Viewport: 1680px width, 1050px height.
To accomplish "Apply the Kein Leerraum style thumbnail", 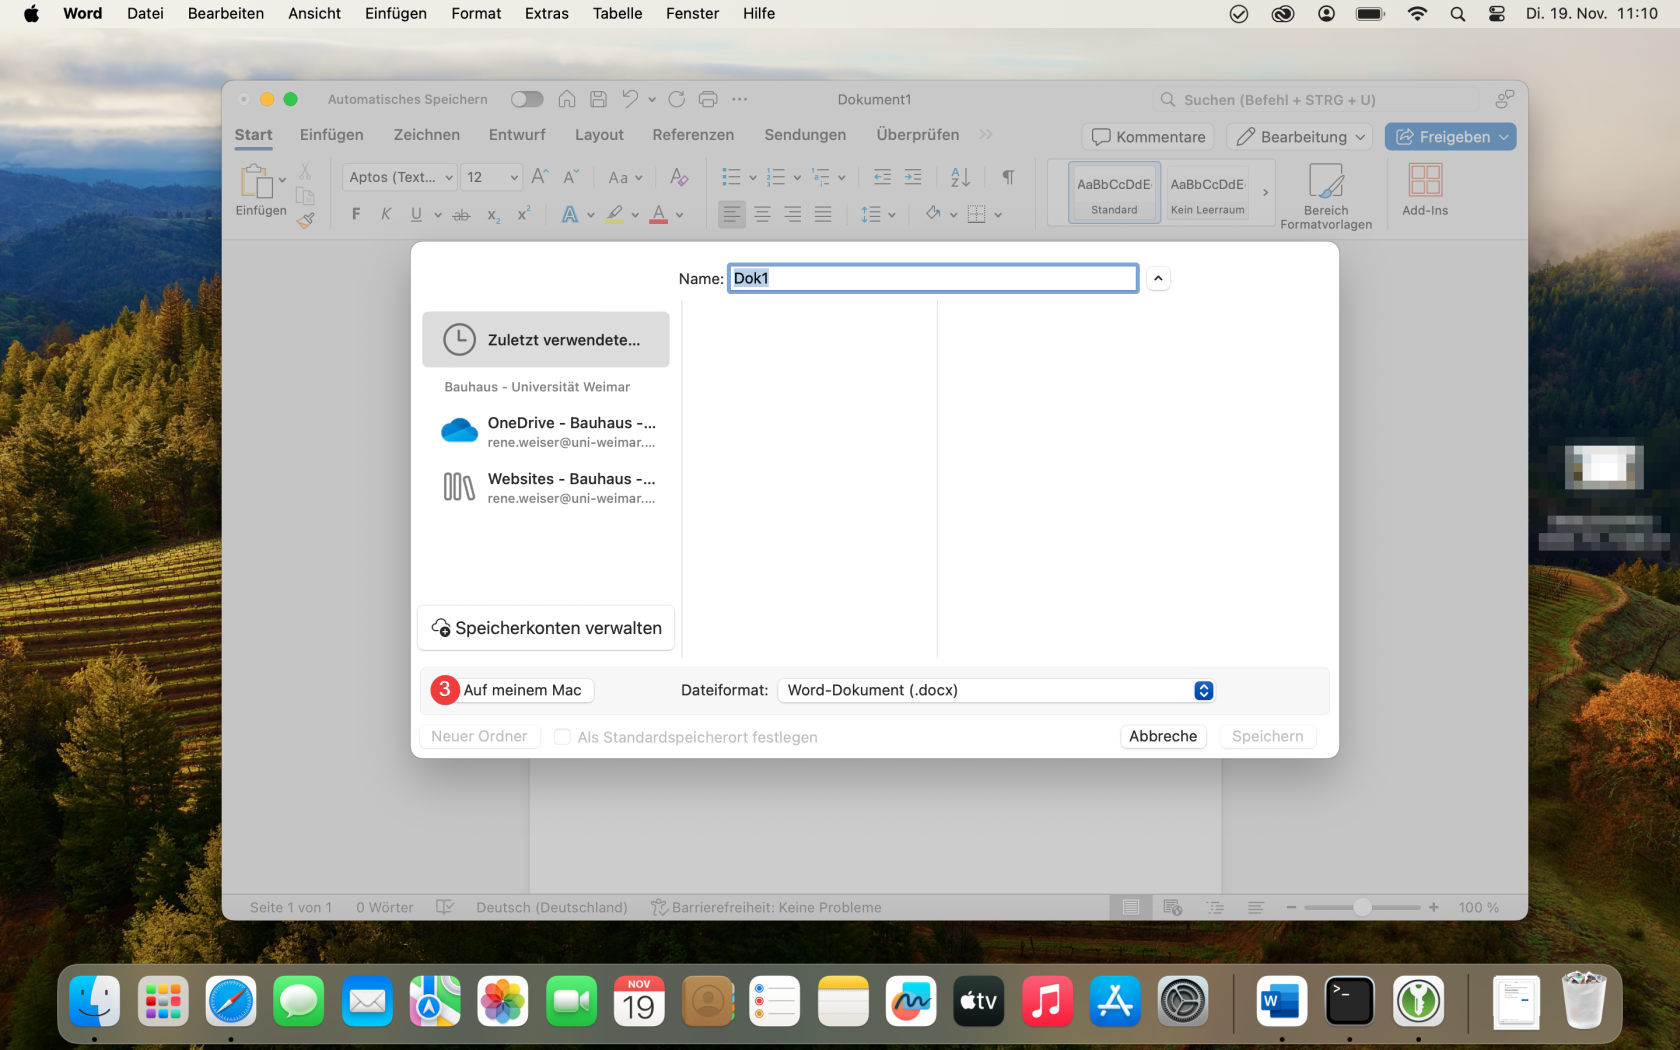I will tap(1208, 192).
